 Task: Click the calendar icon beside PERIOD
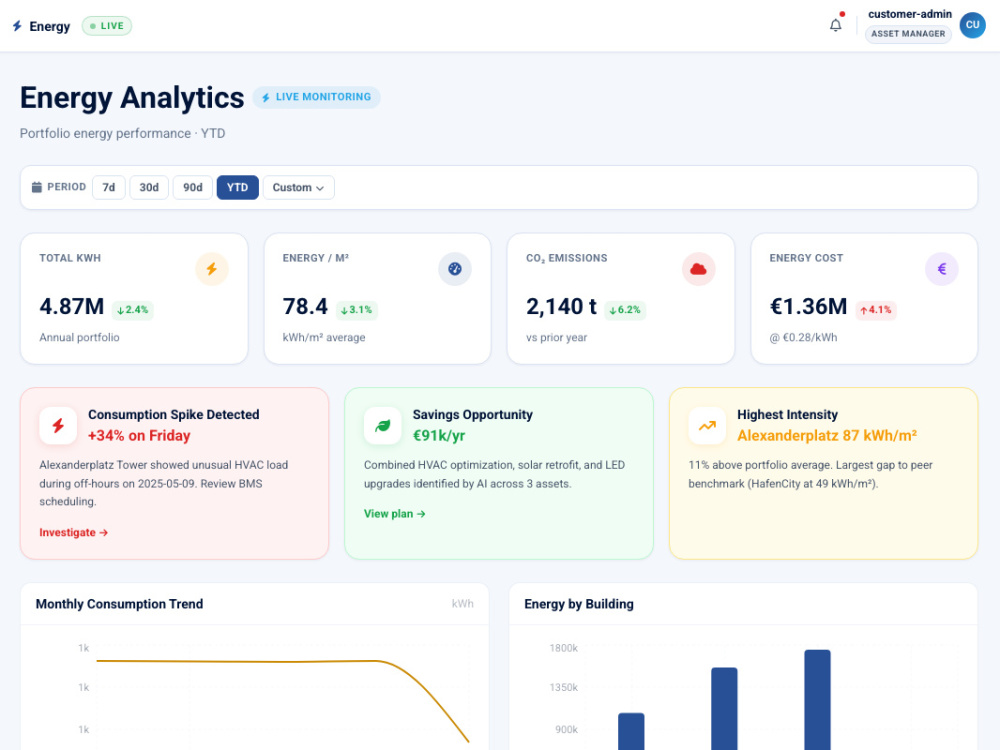[x=37, y=187]
